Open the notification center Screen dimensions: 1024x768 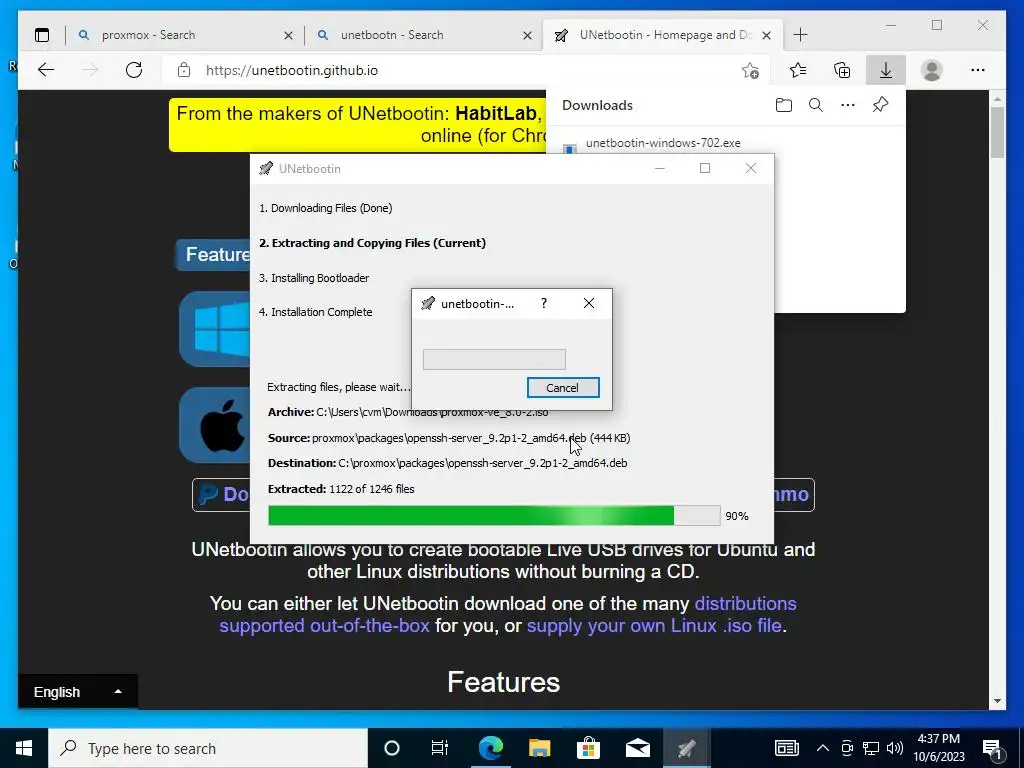993,748
